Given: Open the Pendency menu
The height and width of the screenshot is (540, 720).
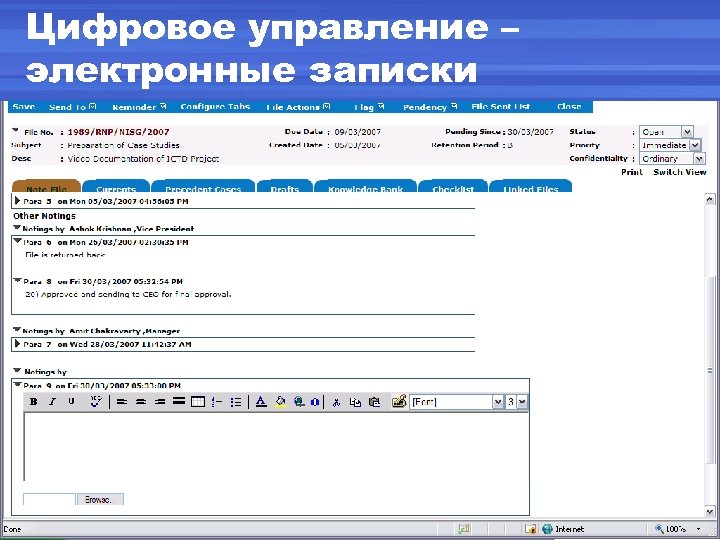Looking at the screenshot, I should click(x=430, y=107).
